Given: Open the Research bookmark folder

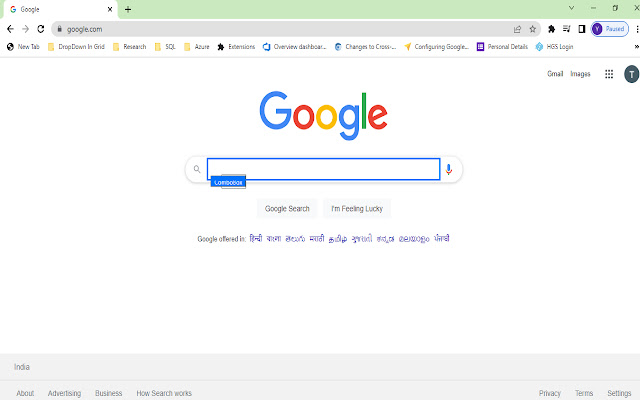Looking at the screenshot, I should pos(129,47).
